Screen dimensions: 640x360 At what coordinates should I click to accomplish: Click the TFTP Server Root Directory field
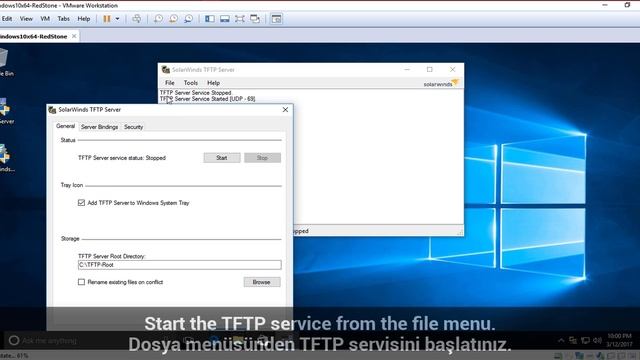[x=180, y=265]
